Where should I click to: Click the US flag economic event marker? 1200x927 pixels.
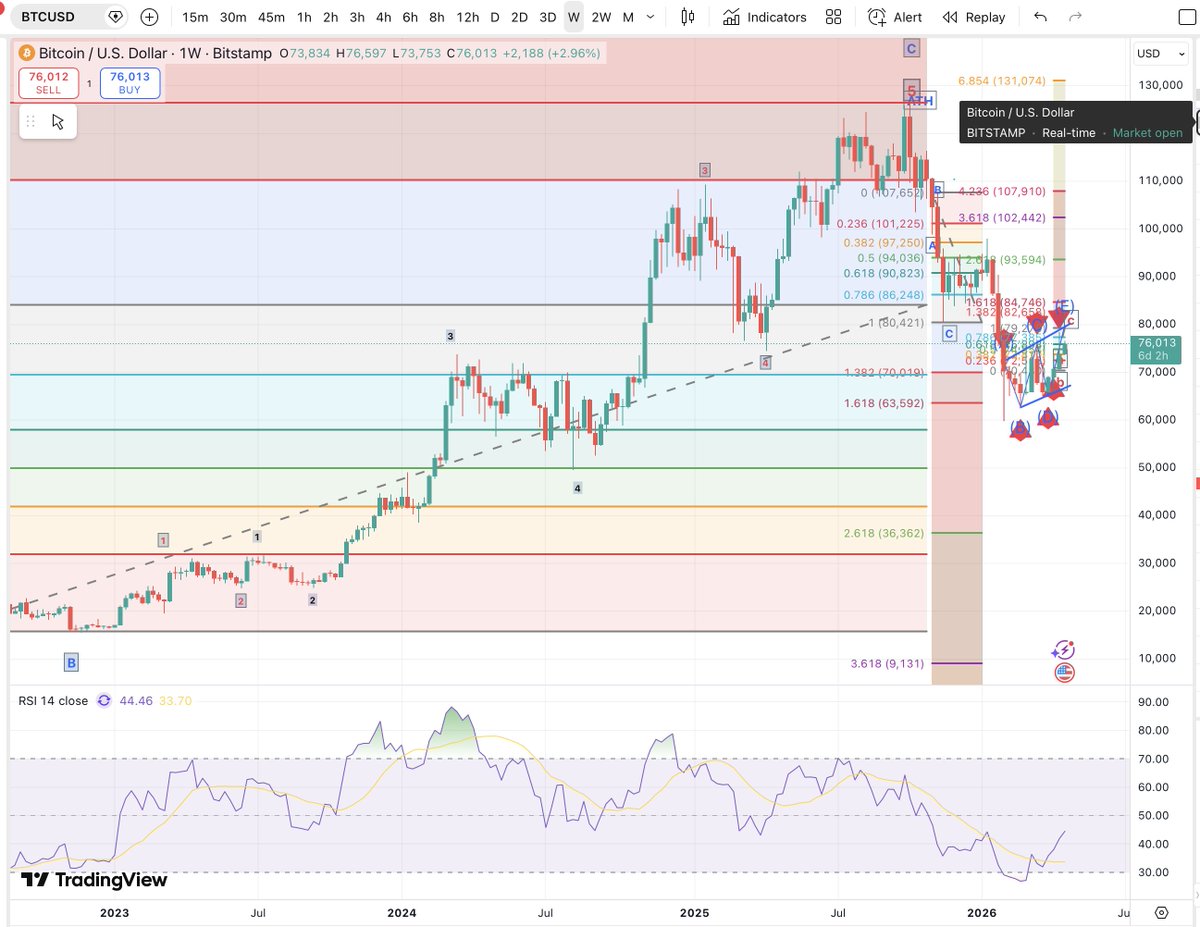pos(1064,673)
